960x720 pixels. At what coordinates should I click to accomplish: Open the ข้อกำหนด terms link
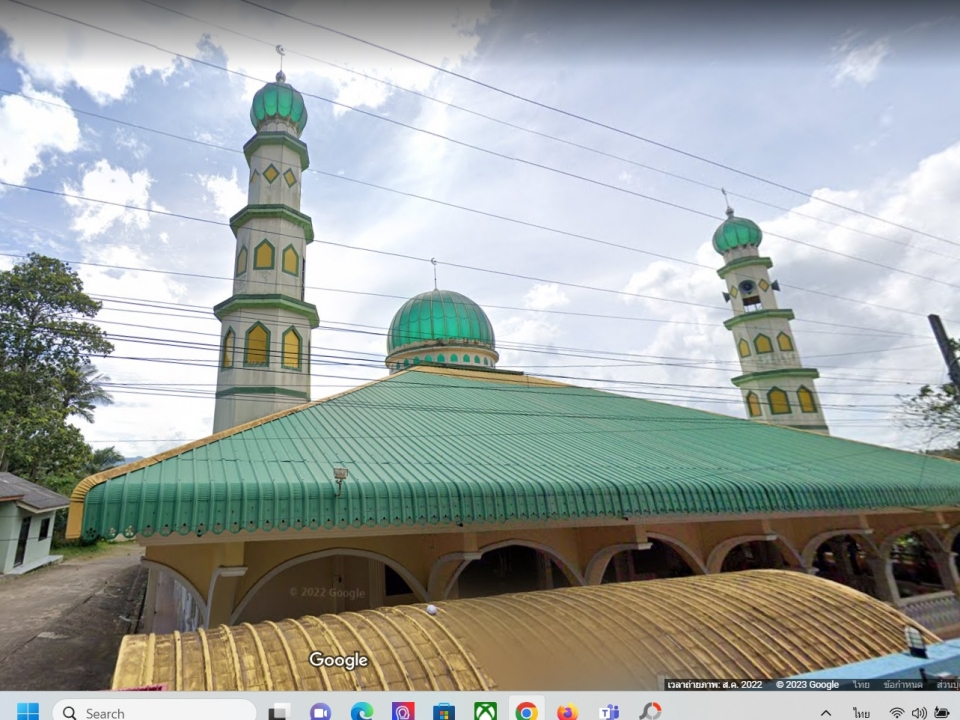903,685
